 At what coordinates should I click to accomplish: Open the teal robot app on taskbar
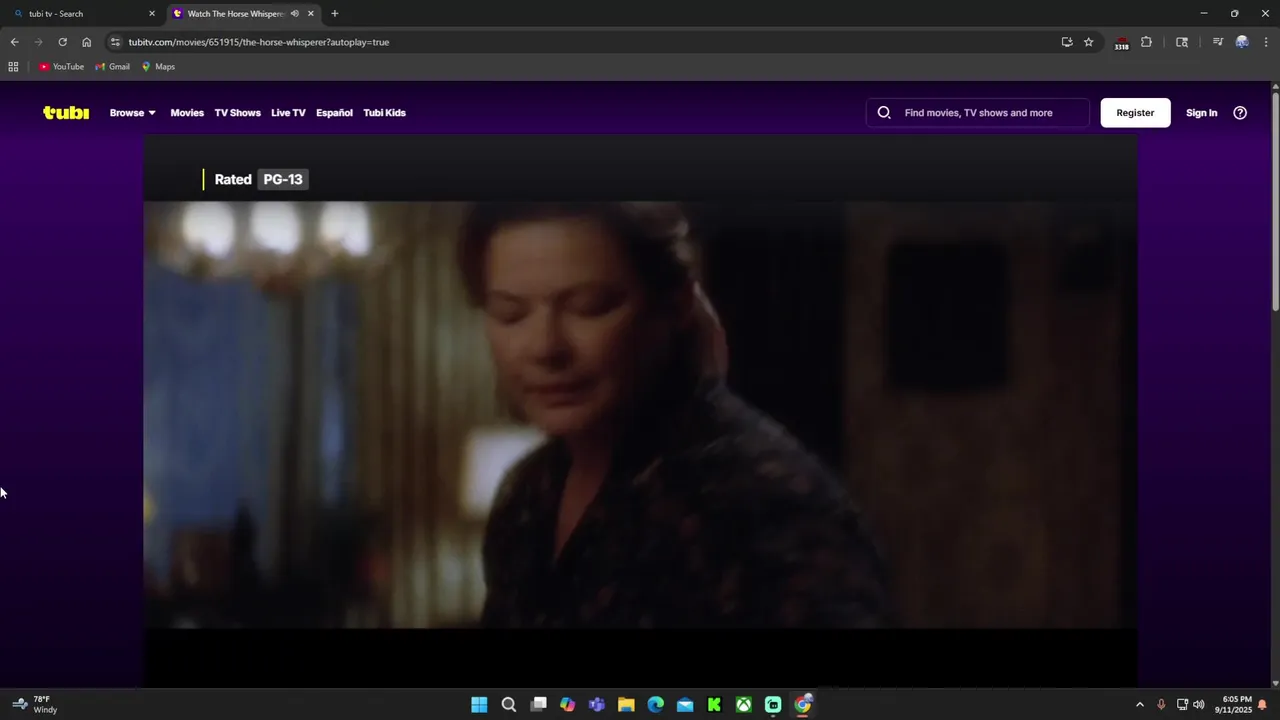tap(773, 705)
